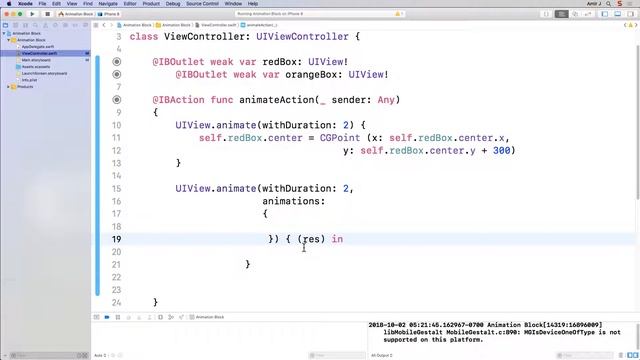Image resolution: width=640 pixels, height=360 pixels.
Task: Click the console filter field
Action: 585,356
